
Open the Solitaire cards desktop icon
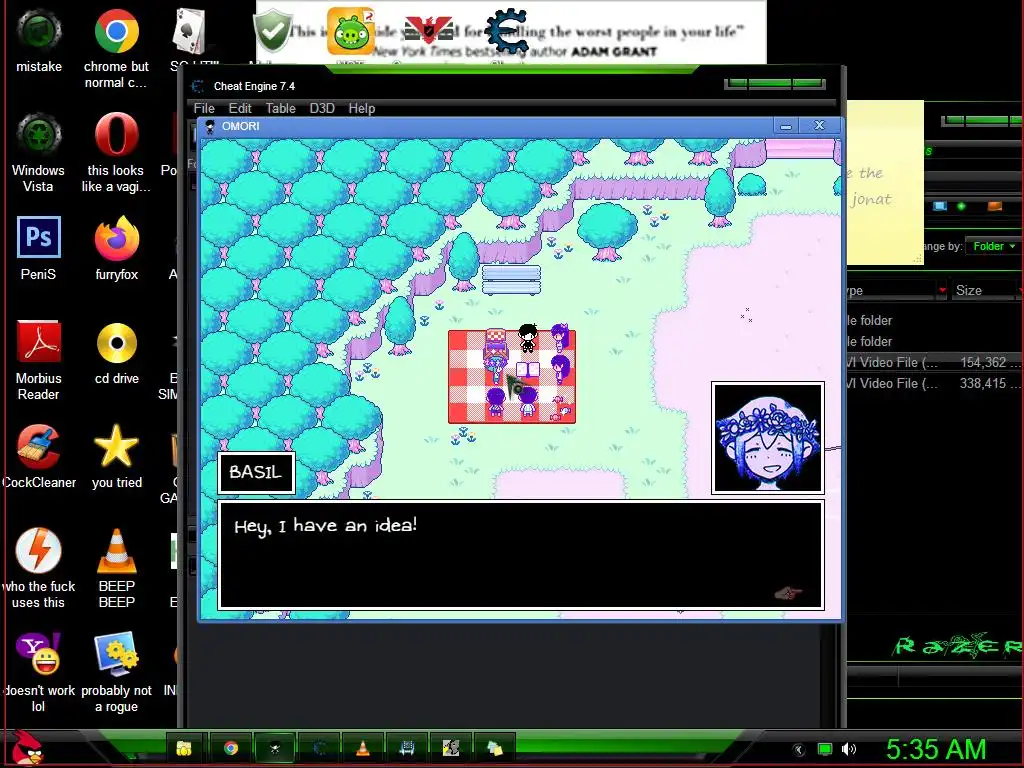coord(189,33)
